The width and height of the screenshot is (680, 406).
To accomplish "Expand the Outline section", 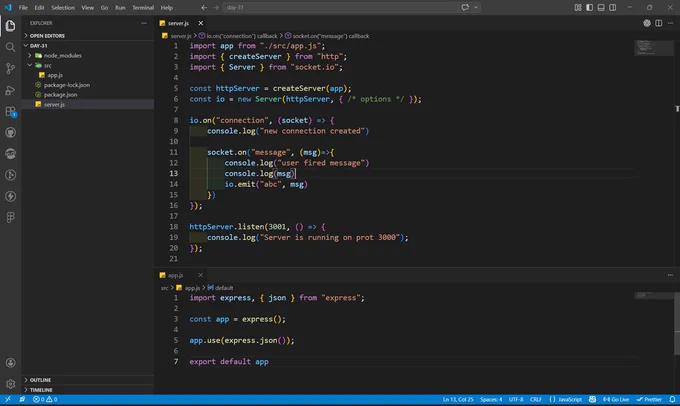I will point(88,380).
